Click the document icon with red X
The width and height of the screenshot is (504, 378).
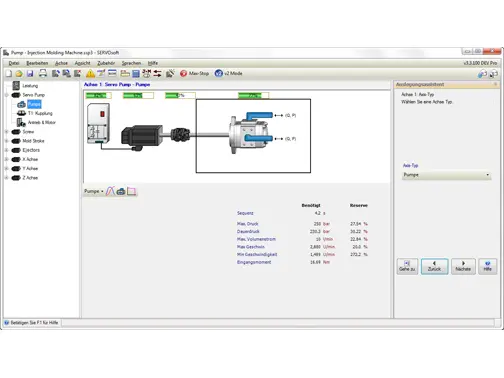coord(77,73)
